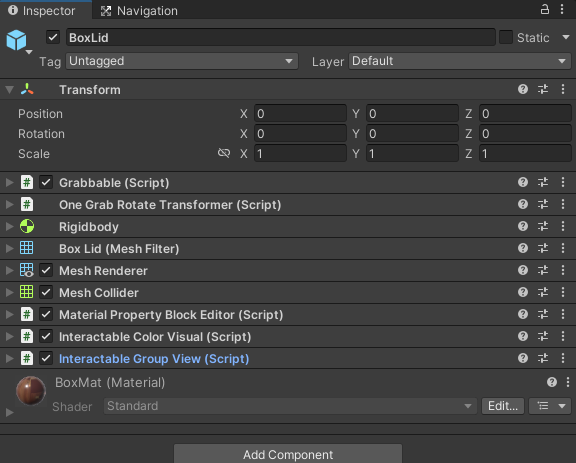This screenshot has width=576, height=463.
Task: Open BoxMat material help icon
Action: [x=552, y=382]
